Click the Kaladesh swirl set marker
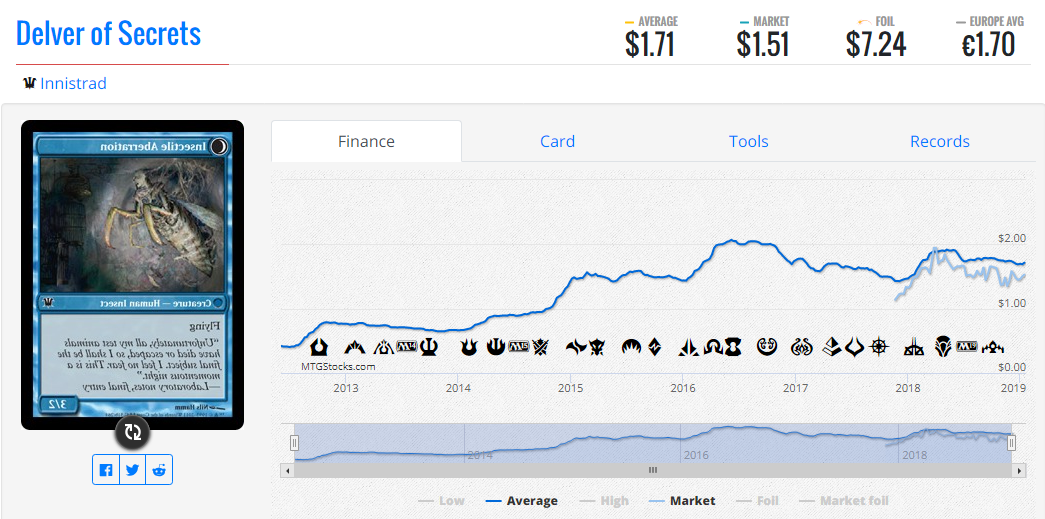 point(767,346)
